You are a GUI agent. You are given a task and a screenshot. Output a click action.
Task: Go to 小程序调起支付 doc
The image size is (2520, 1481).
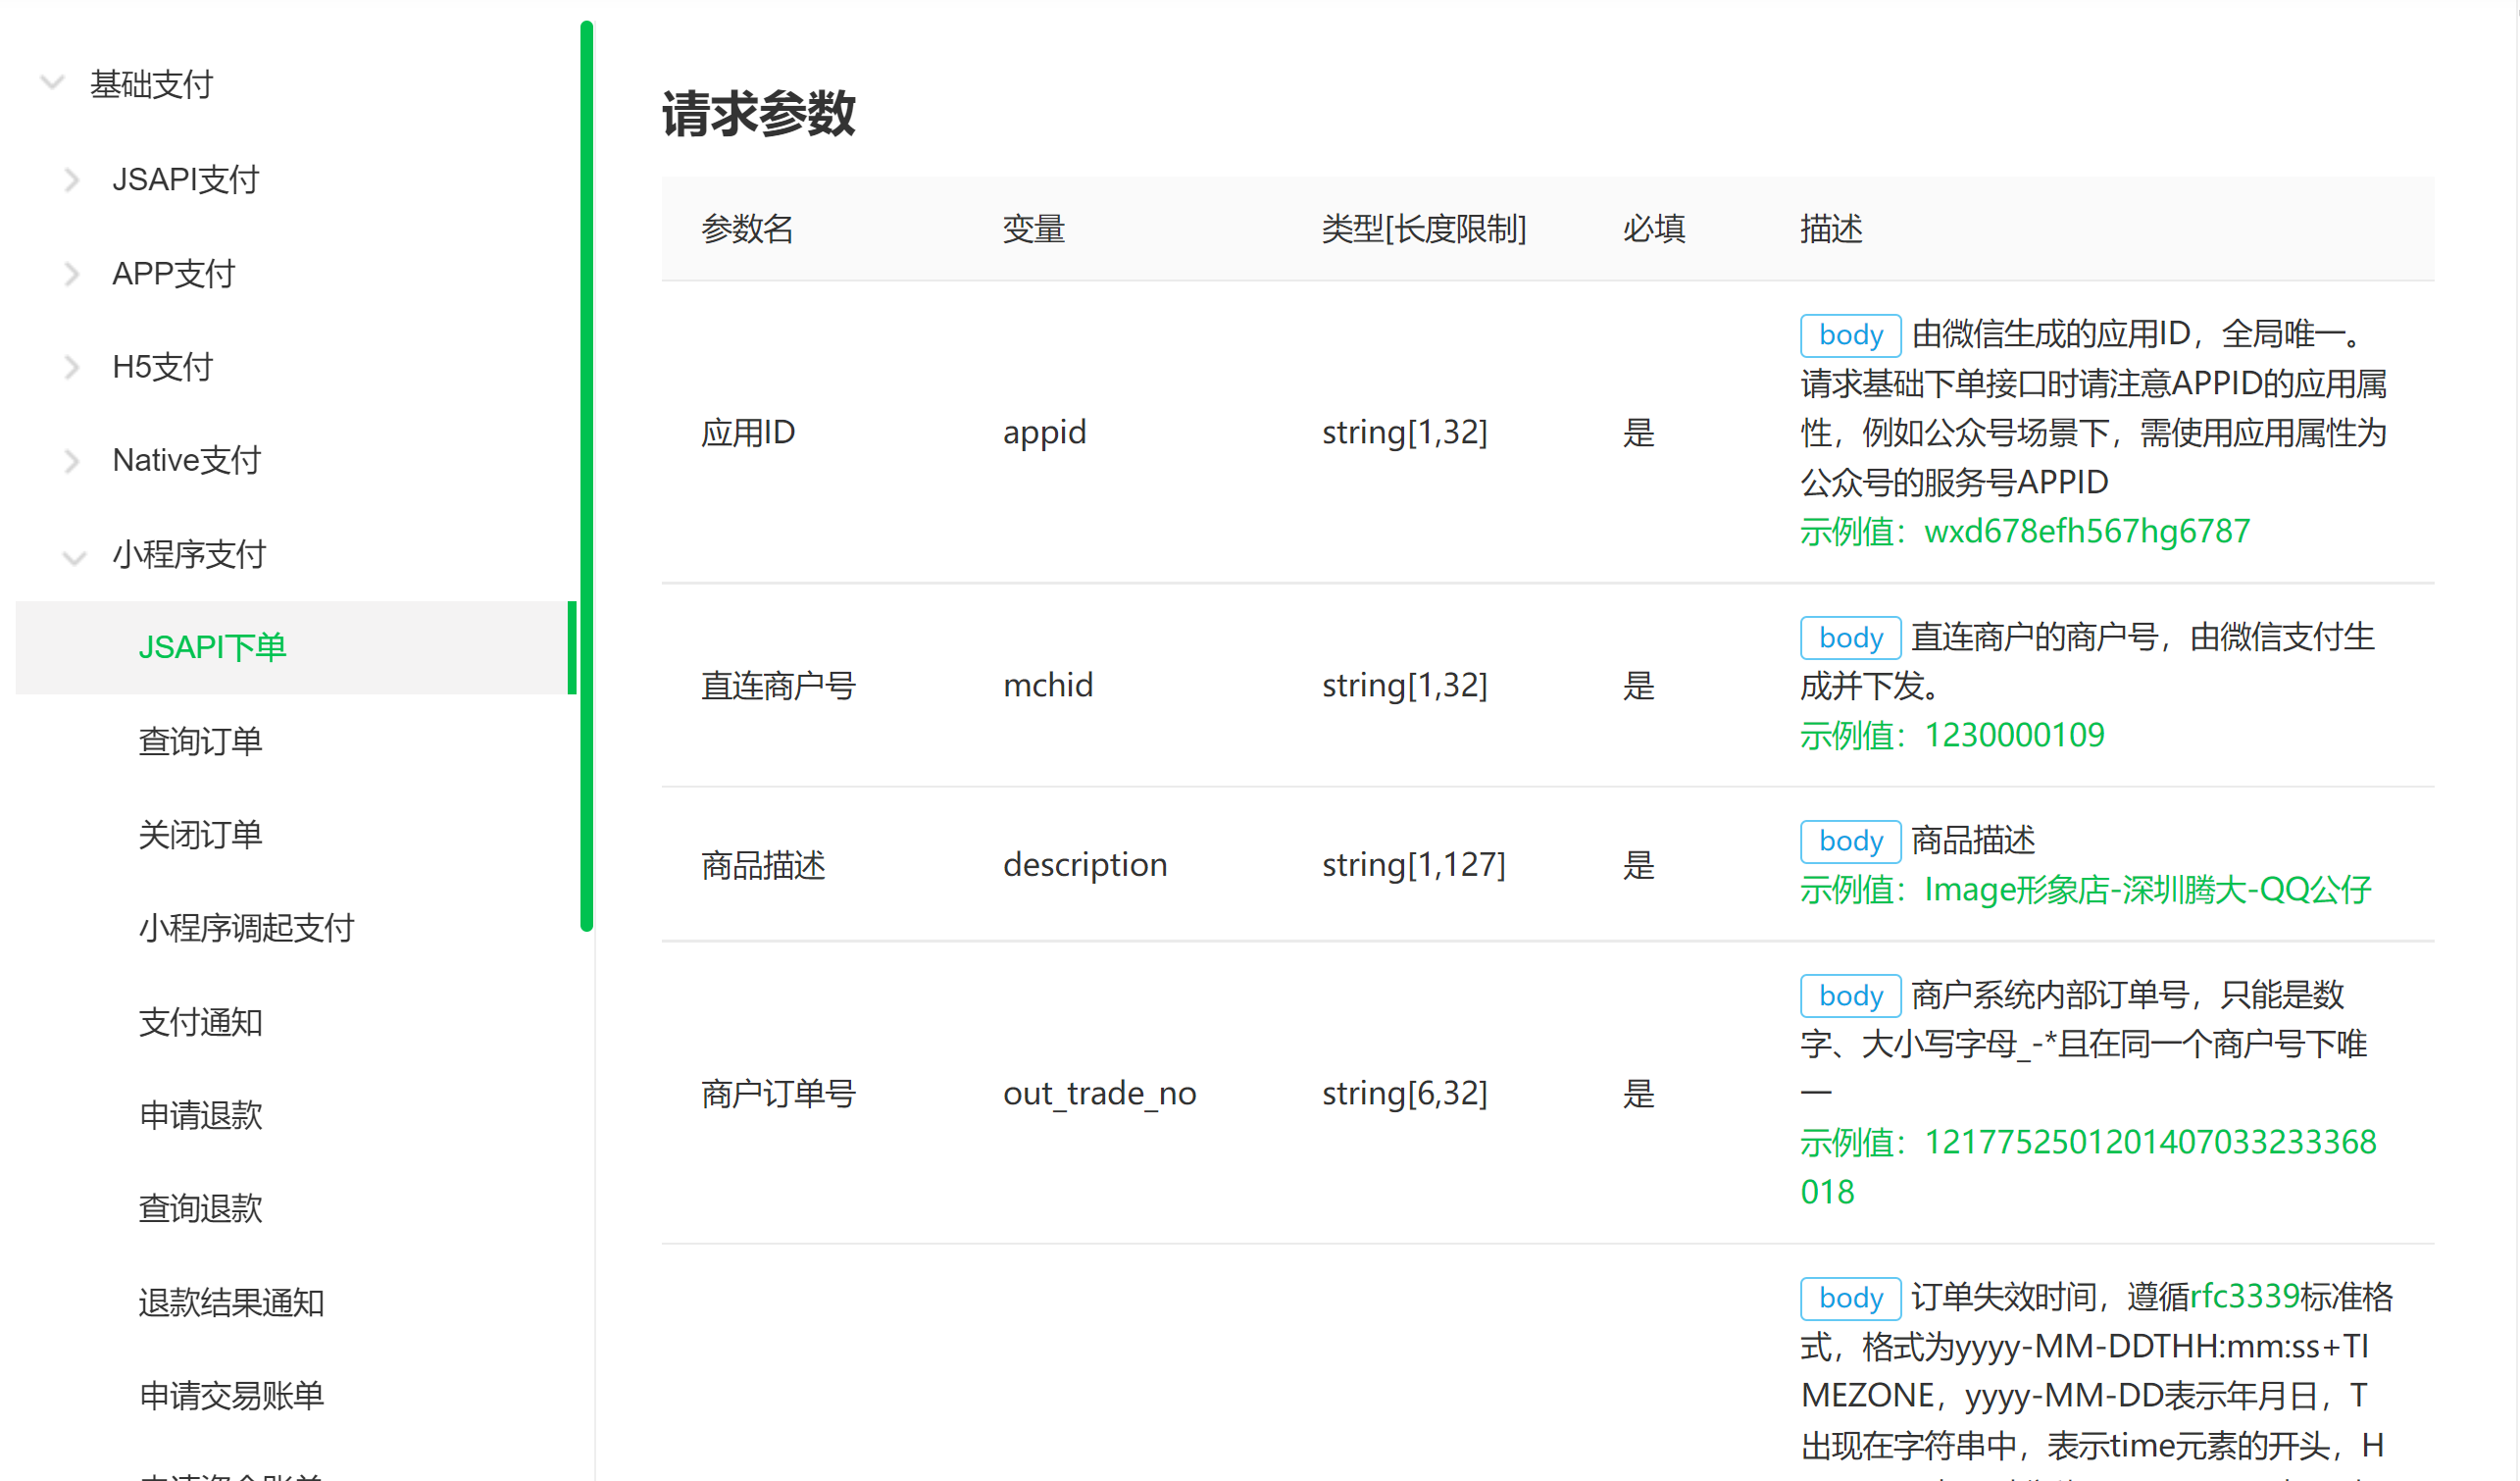coord(246,928)
